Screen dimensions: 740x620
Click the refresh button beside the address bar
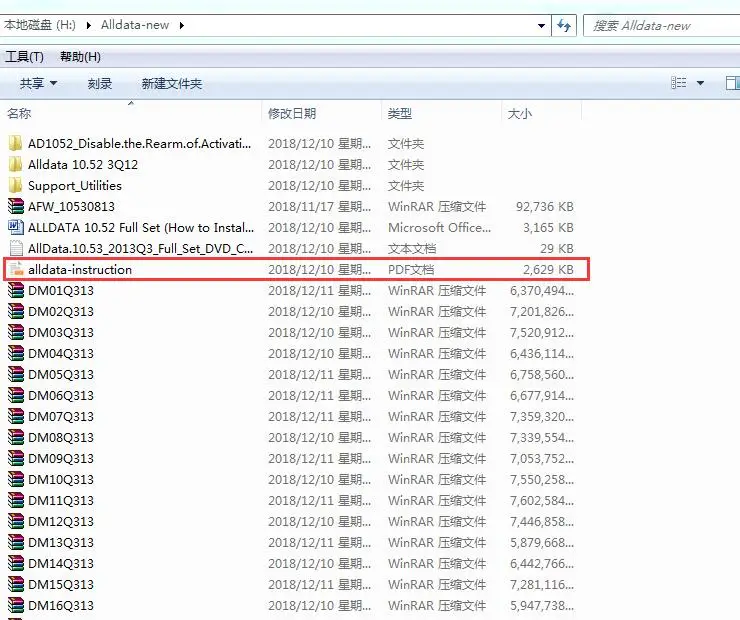pos(564,25)
